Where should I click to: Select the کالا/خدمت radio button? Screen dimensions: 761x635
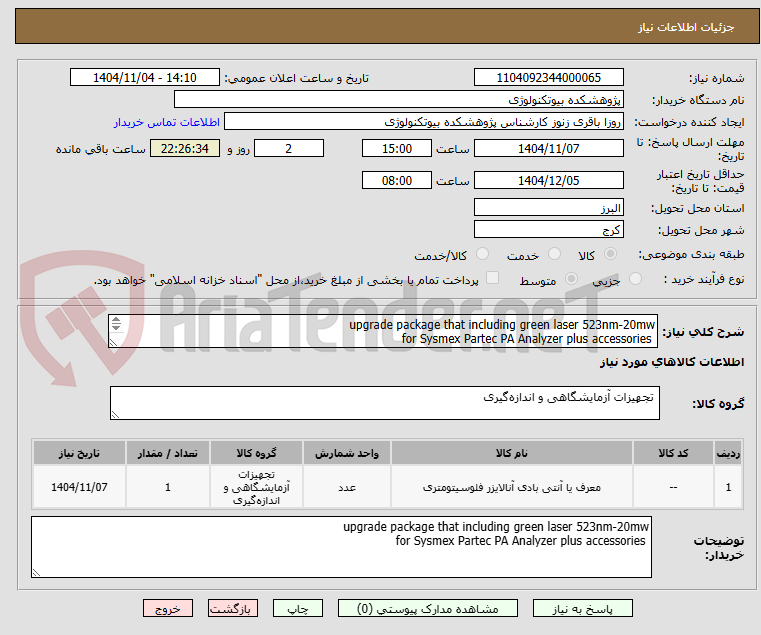(x=482, y=254)
